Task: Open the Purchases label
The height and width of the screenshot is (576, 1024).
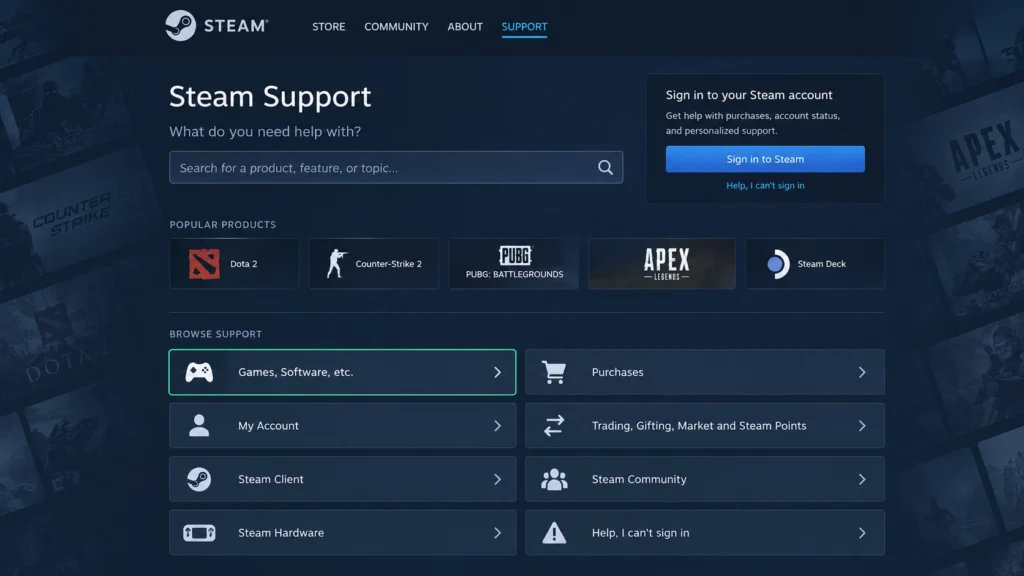Action: pyautogui.click(x=618, y=372)
